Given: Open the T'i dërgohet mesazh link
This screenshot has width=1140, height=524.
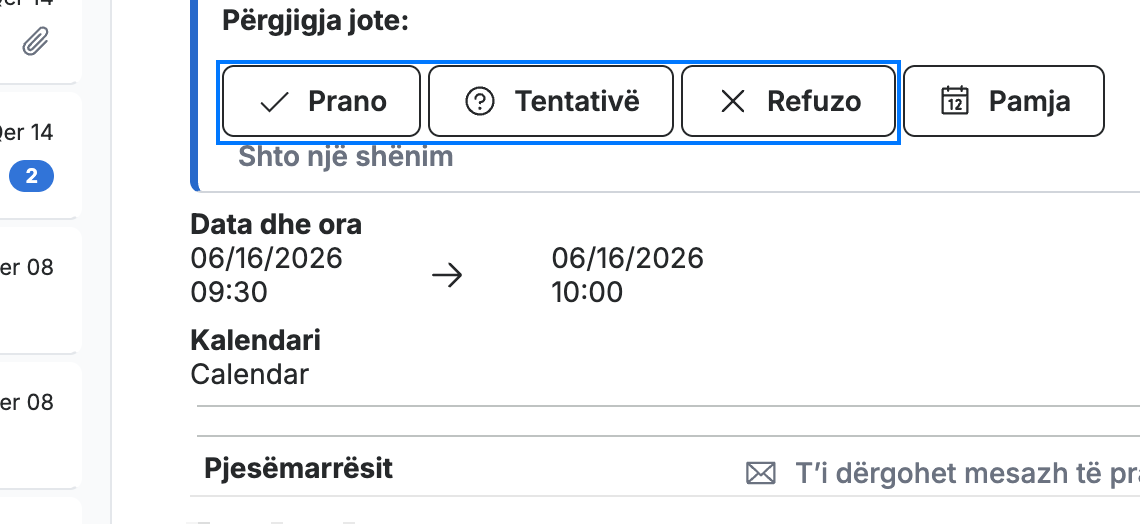Looking at the screenshot, I should pos(967,474).
